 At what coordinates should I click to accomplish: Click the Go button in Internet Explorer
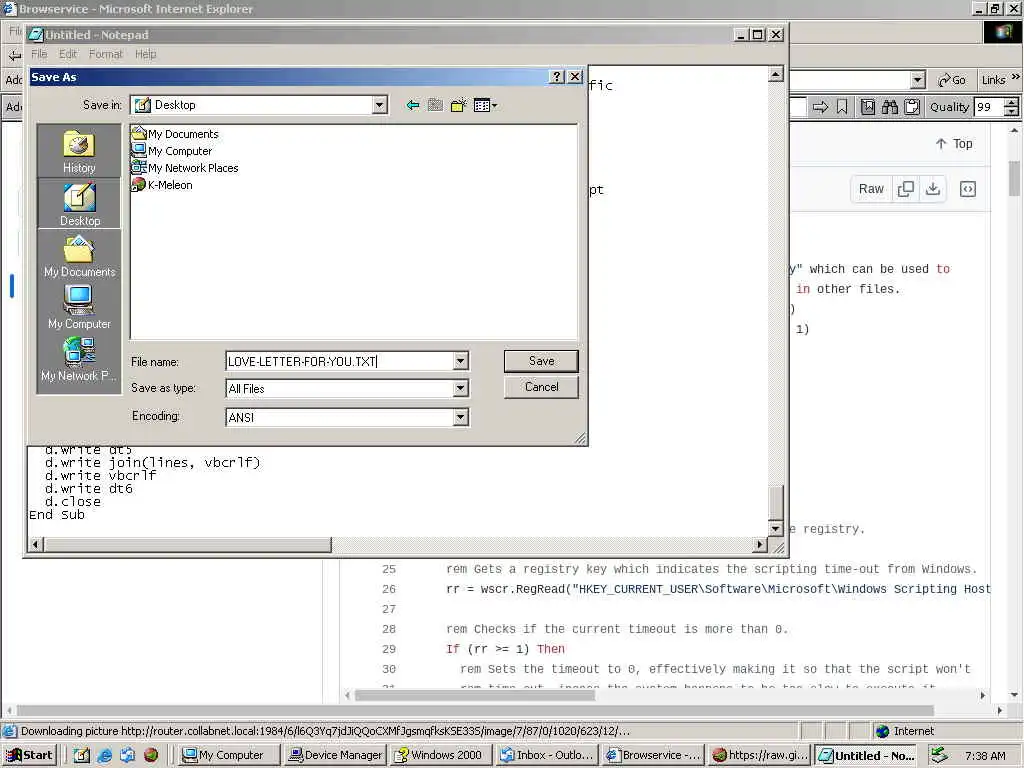coord(952,80)
